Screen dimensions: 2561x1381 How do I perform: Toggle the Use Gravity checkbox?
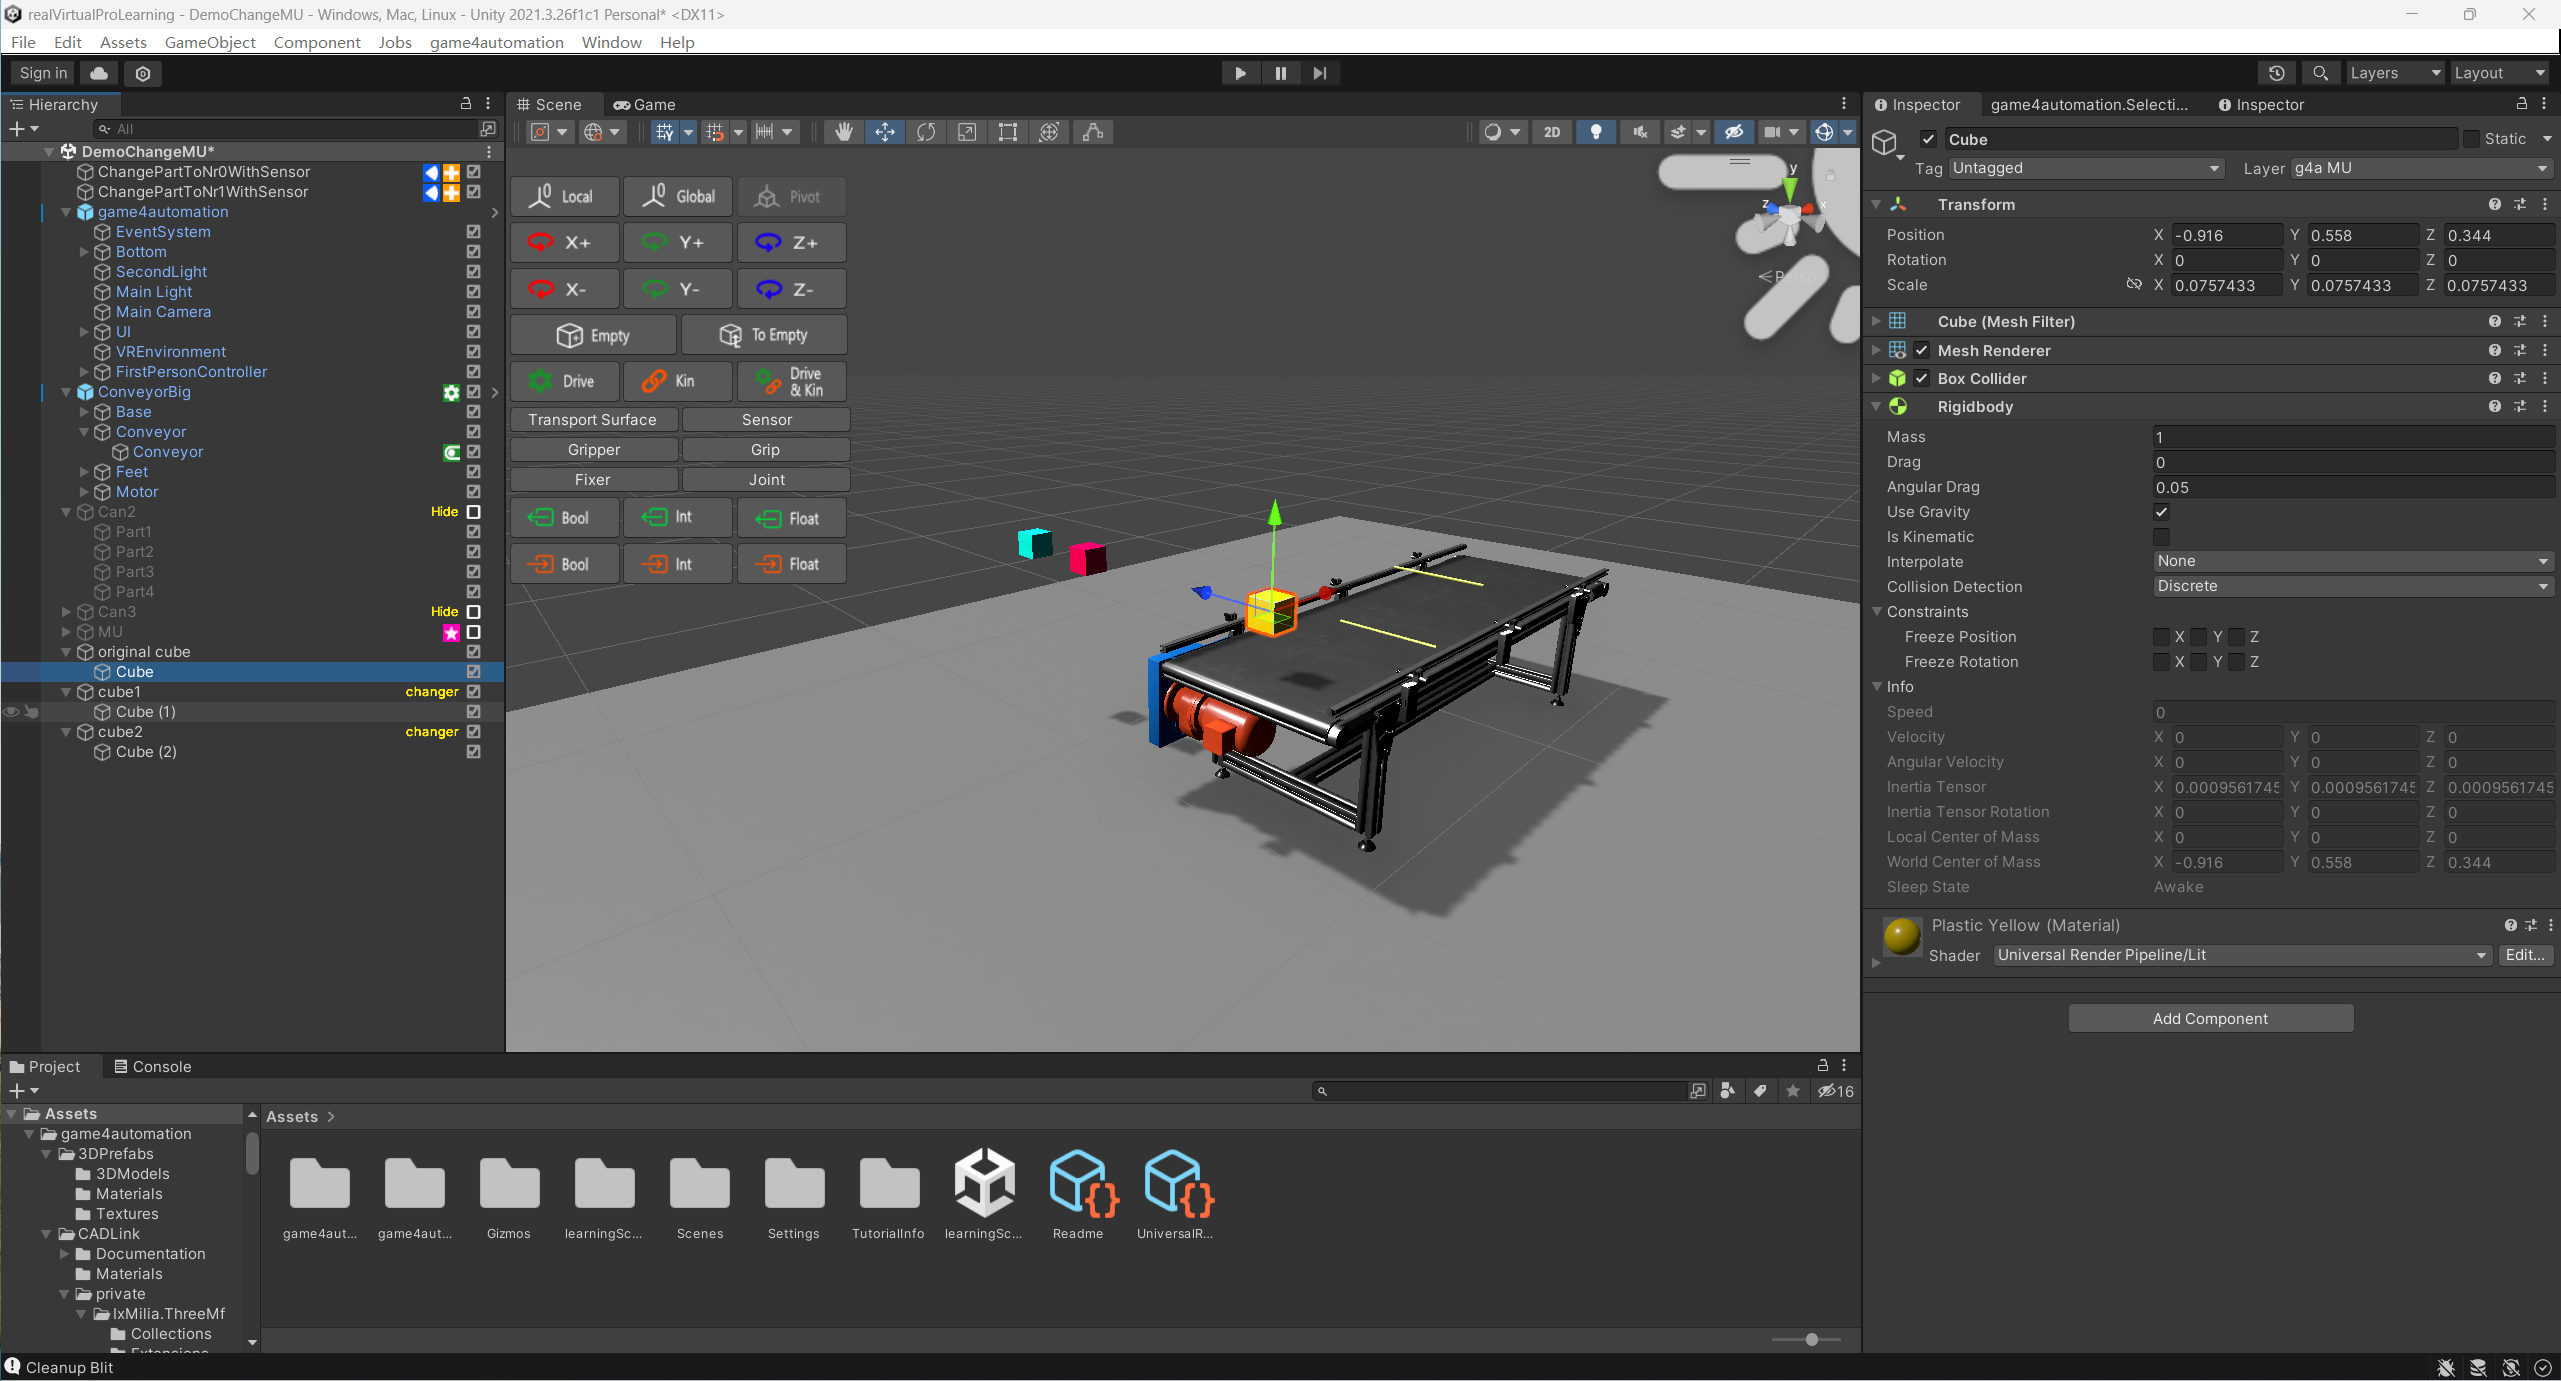[x=2161, y=512]
